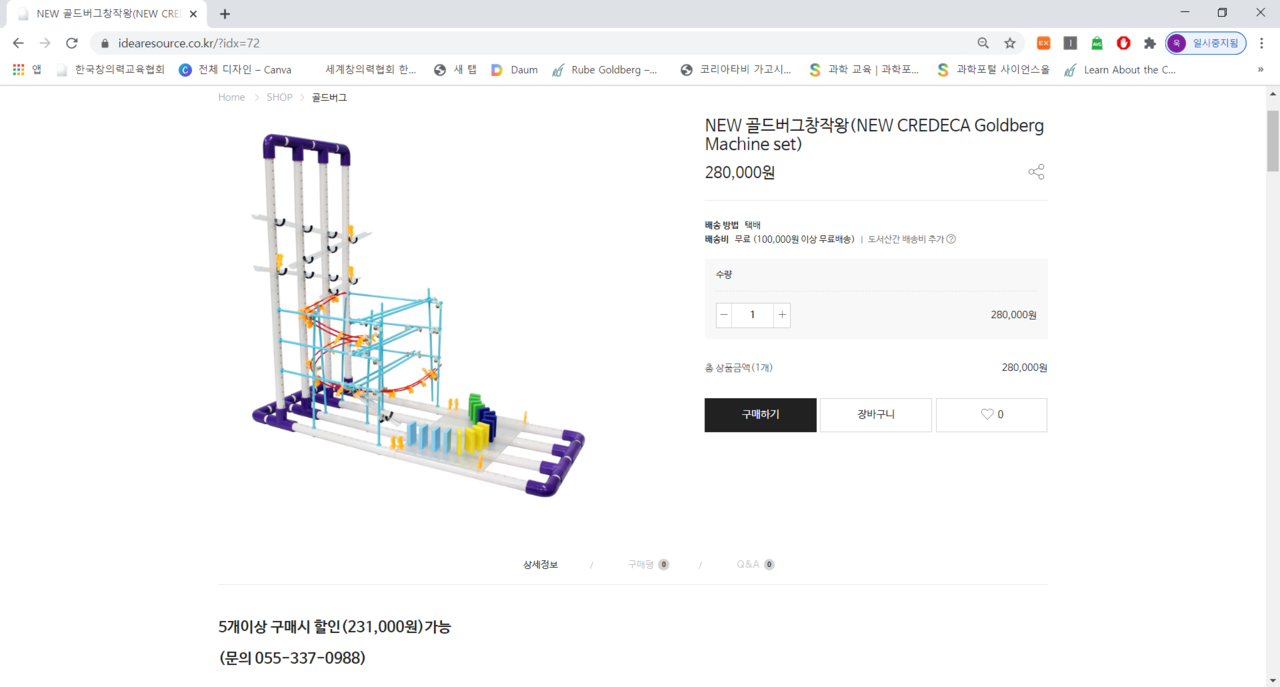Viewport: 1280px width, 687px height.
Task: Decrease quantity with the minus button
Action: click(724, 315)
